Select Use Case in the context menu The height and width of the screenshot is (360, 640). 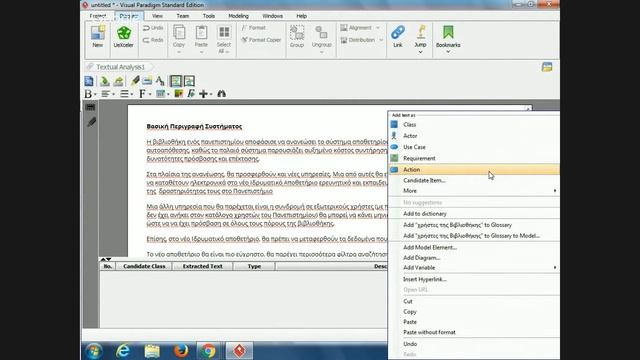coord(474,147)
